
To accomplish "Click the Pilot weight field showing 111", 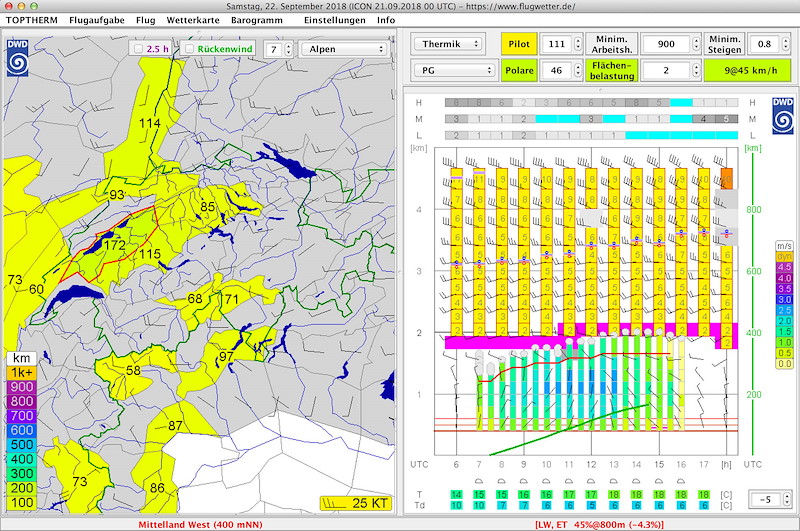I will click(557, 44).
